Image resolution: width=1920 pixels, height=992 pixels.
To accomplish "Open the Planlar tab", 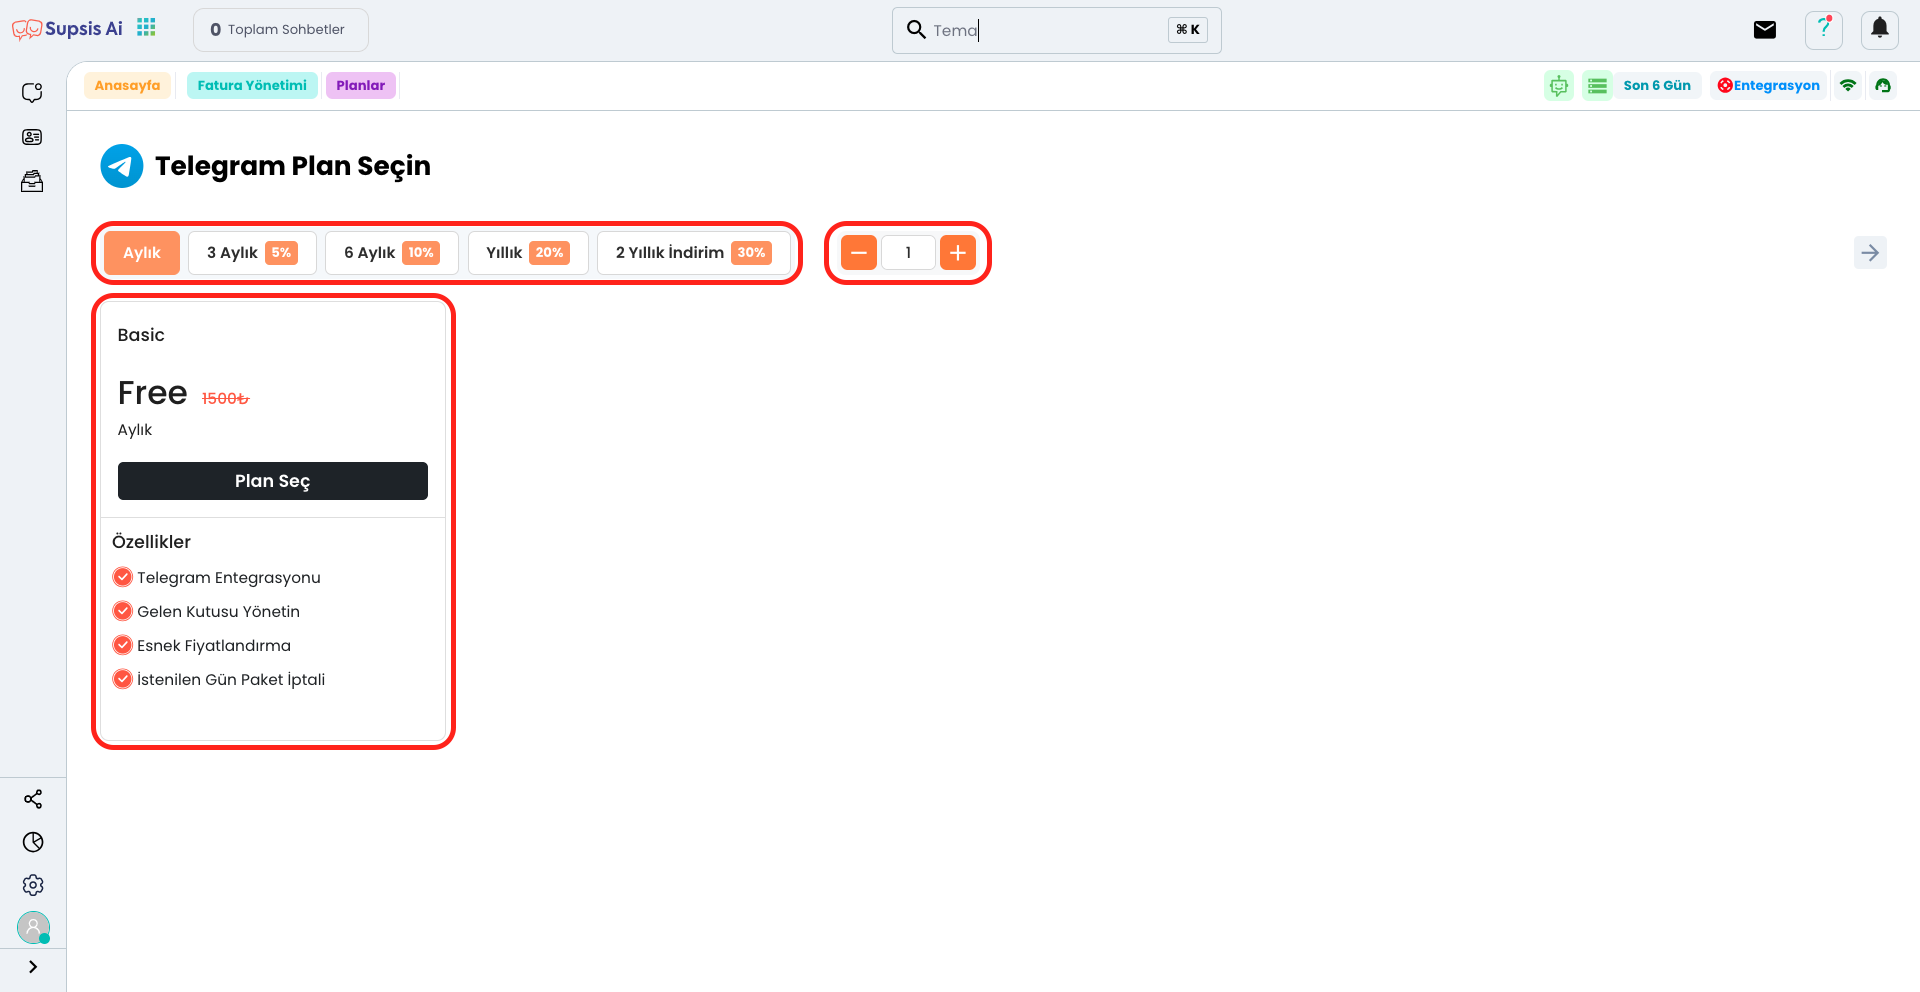I will pyautogui.click(x=361, y=86).
